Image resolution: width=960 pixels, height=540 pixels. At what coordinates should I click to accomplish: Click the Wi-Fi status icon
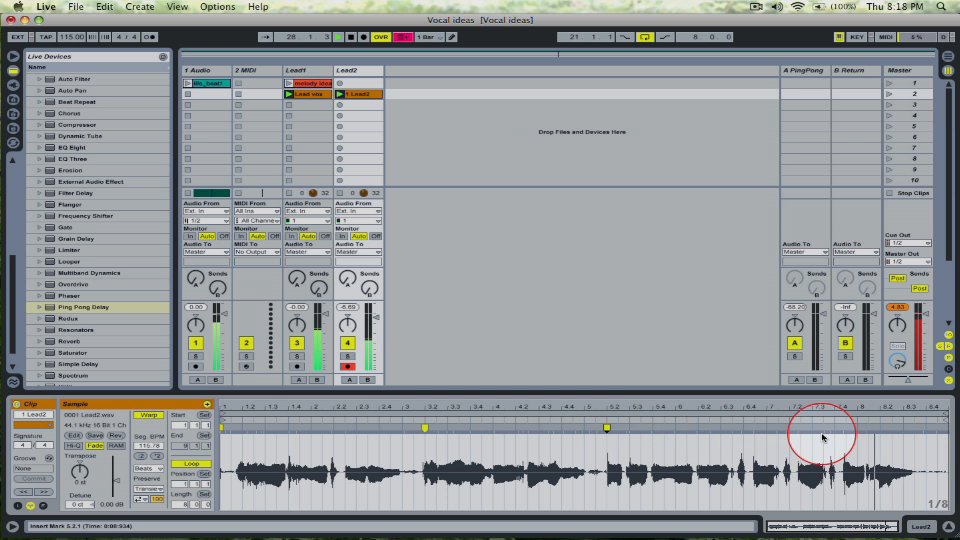point(797,7)
